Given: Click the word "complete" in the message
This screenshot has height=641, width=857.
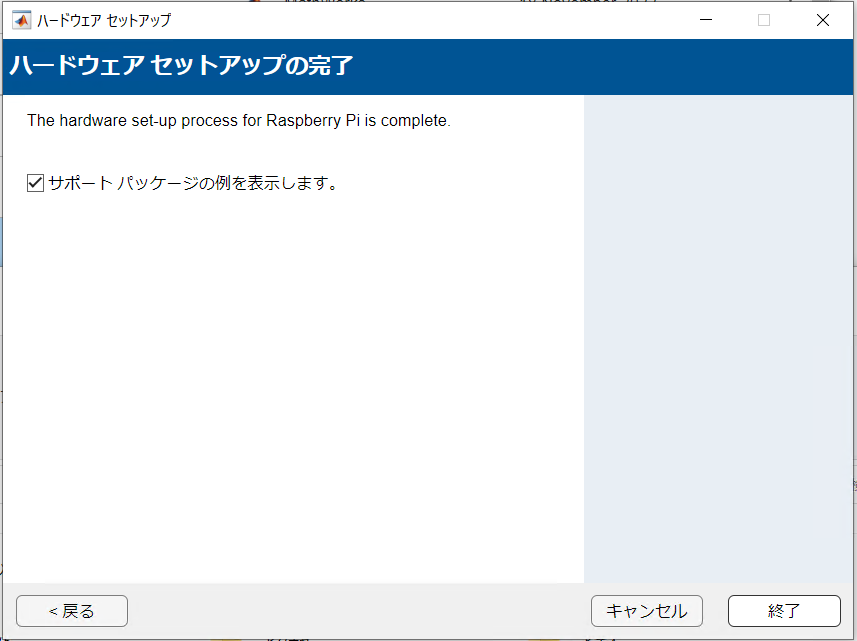Looking at the screenshot, I should [x=419, y=121].
